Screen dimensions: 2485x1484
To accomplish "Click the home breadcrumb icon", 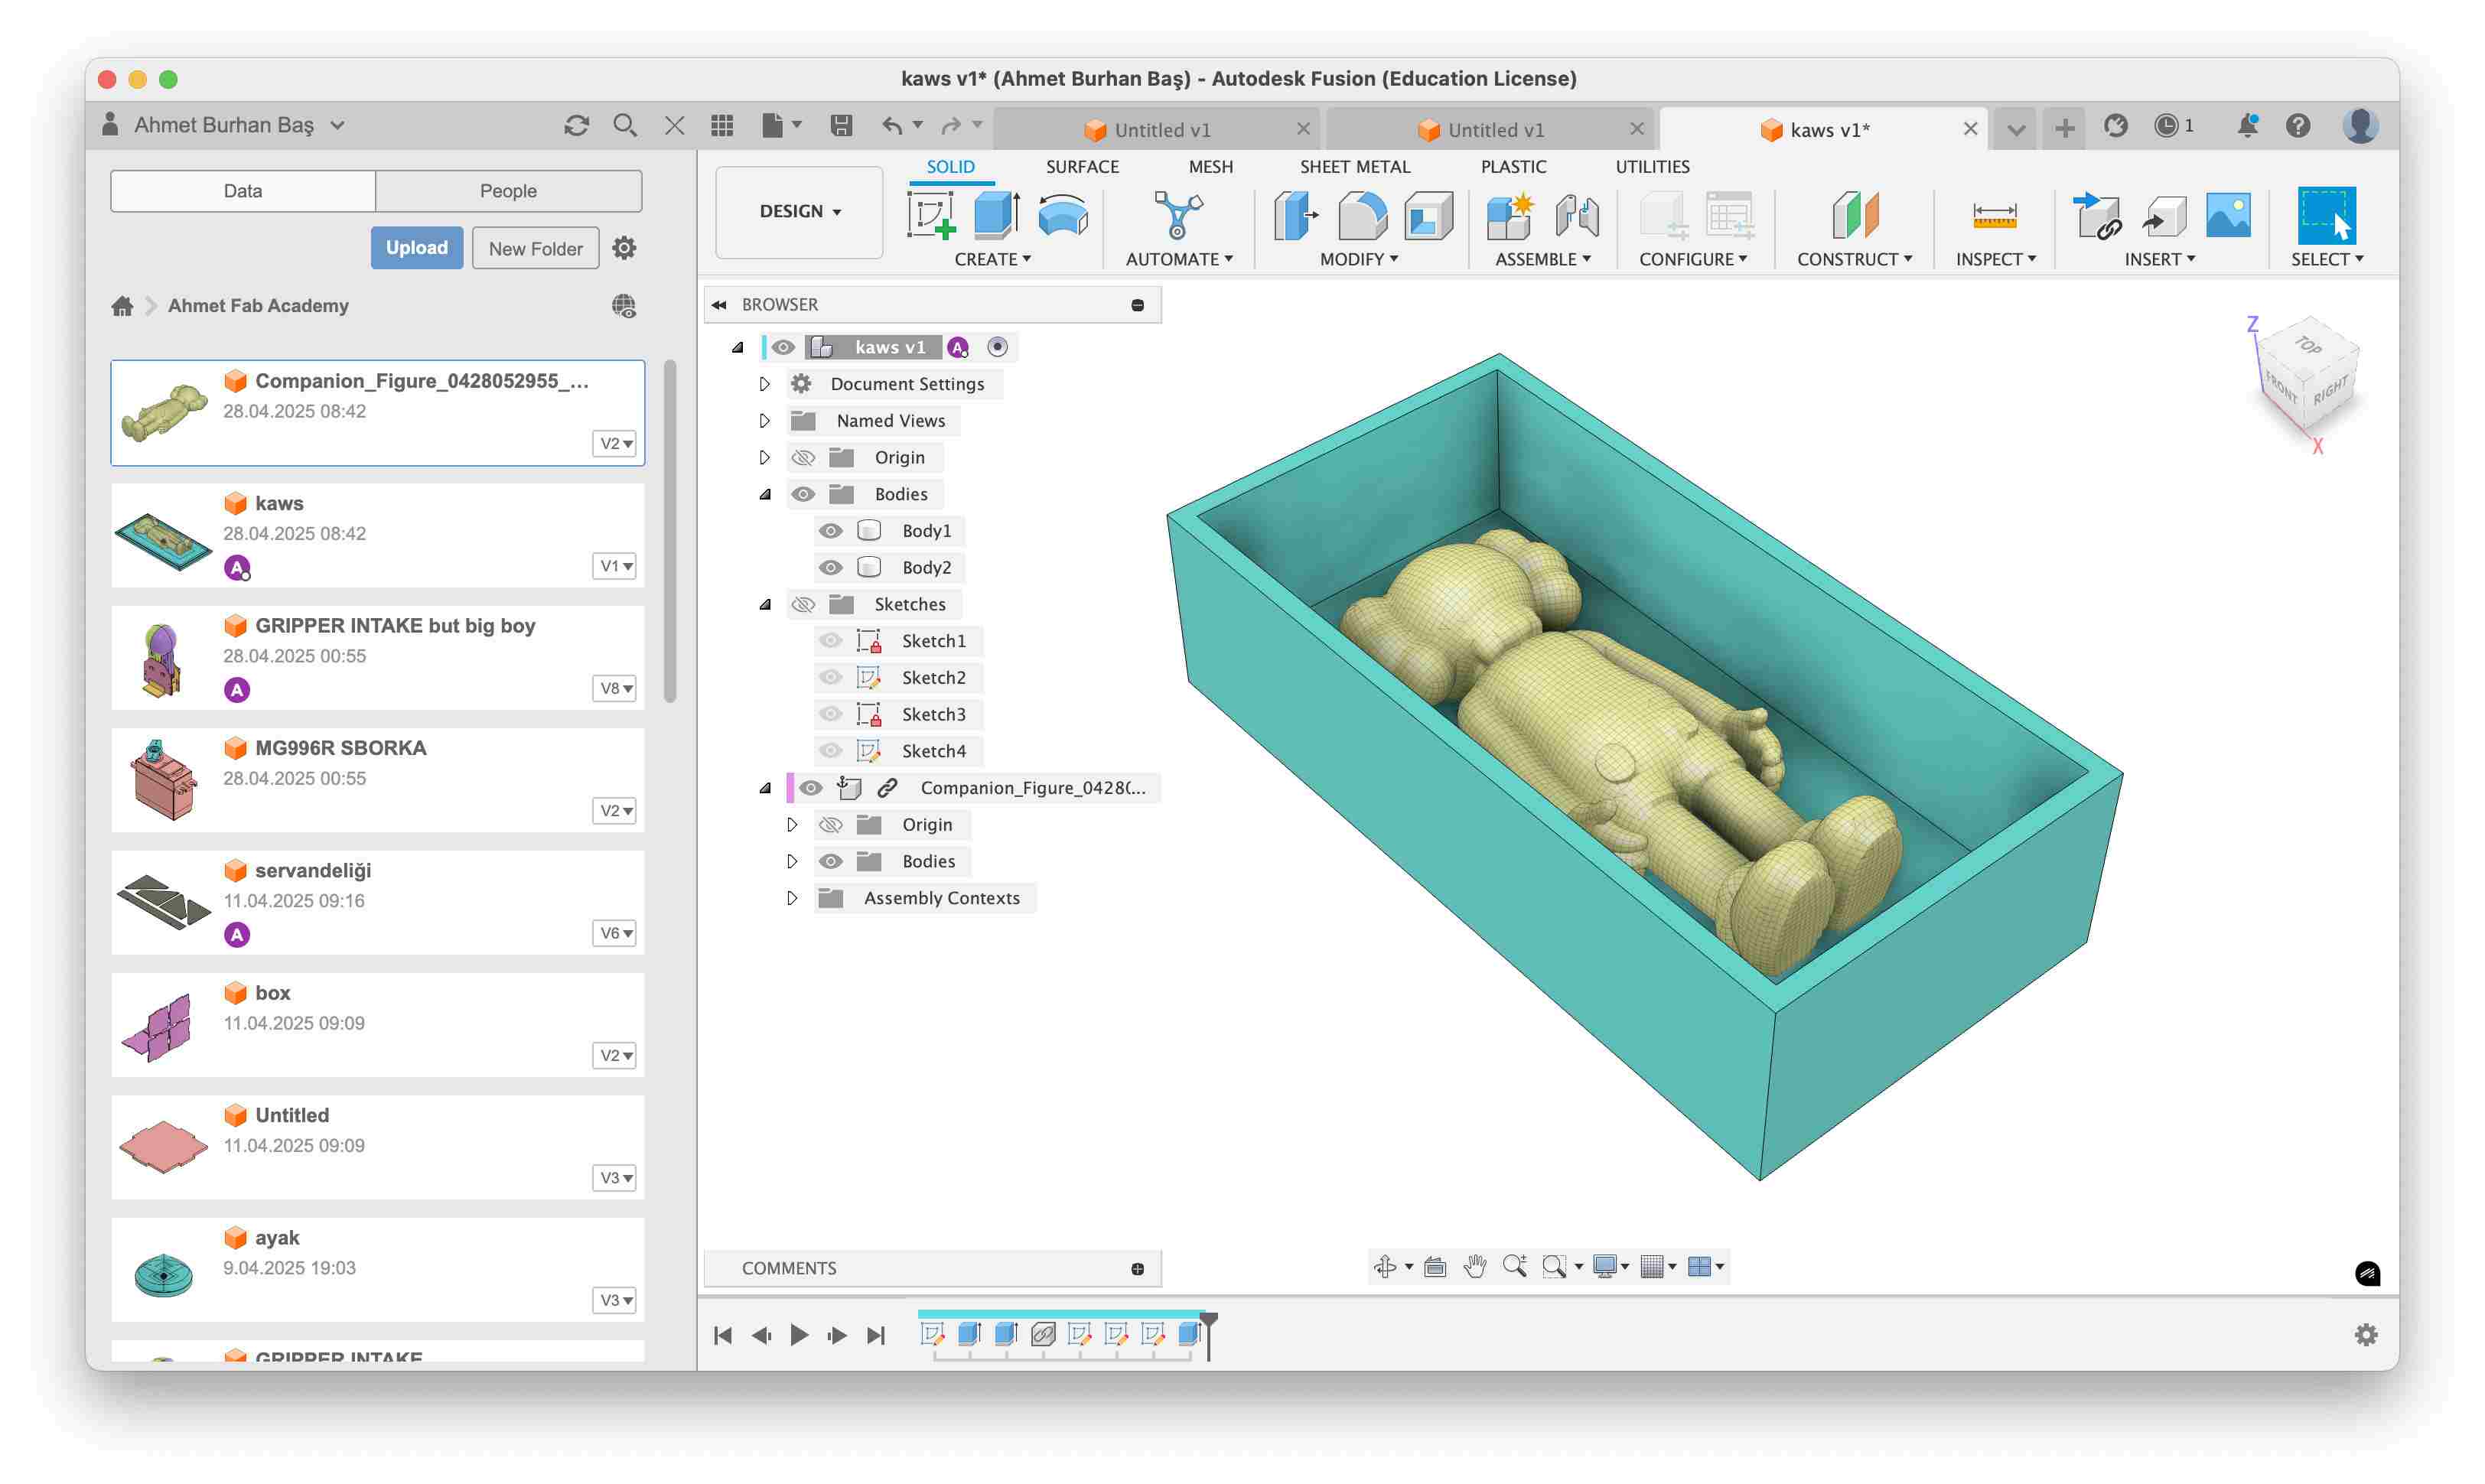I will click(x=122, y=306).
